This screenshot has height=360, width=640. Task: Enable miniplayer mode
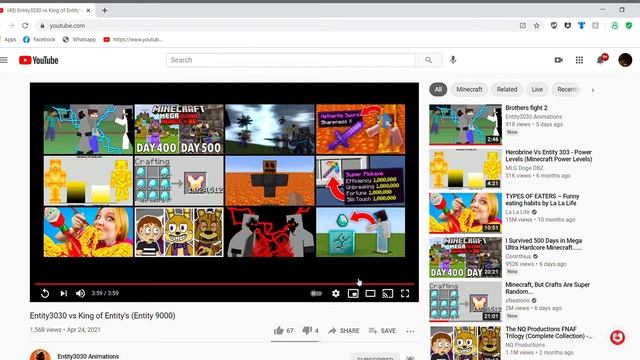click(x=353, y=293)
